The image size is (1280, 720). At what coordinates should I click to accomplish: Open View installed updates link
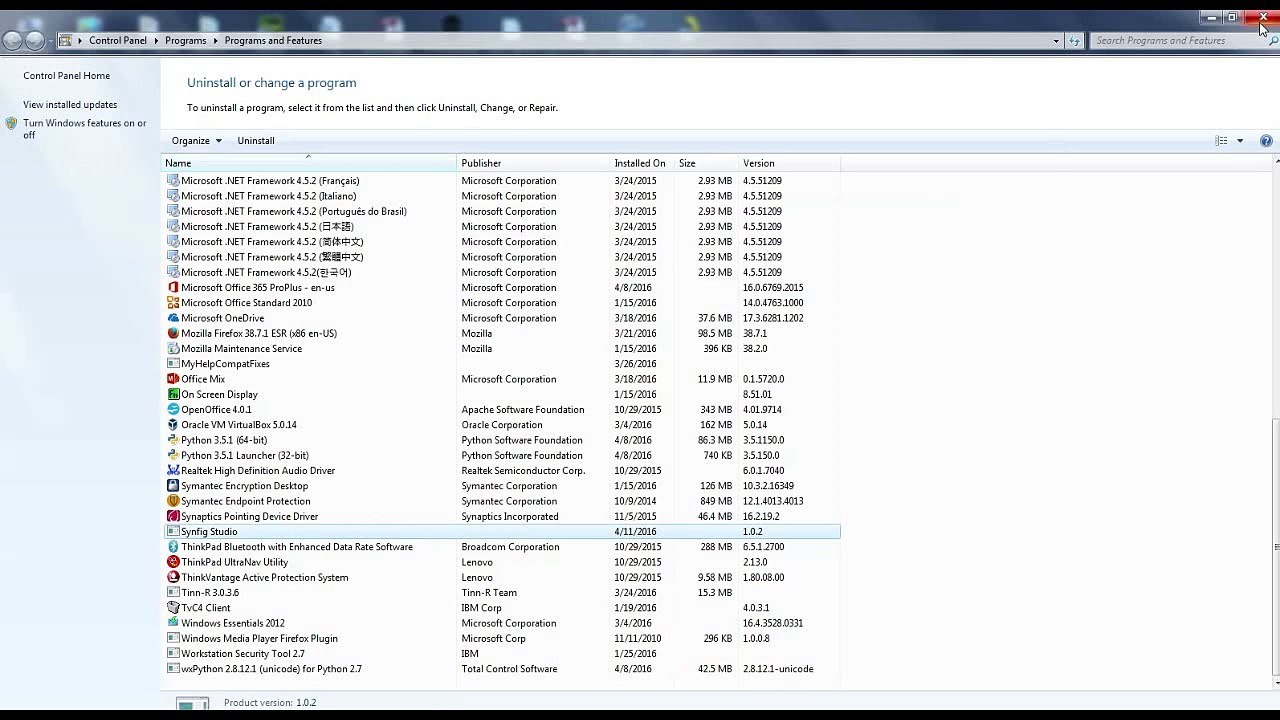70,105
